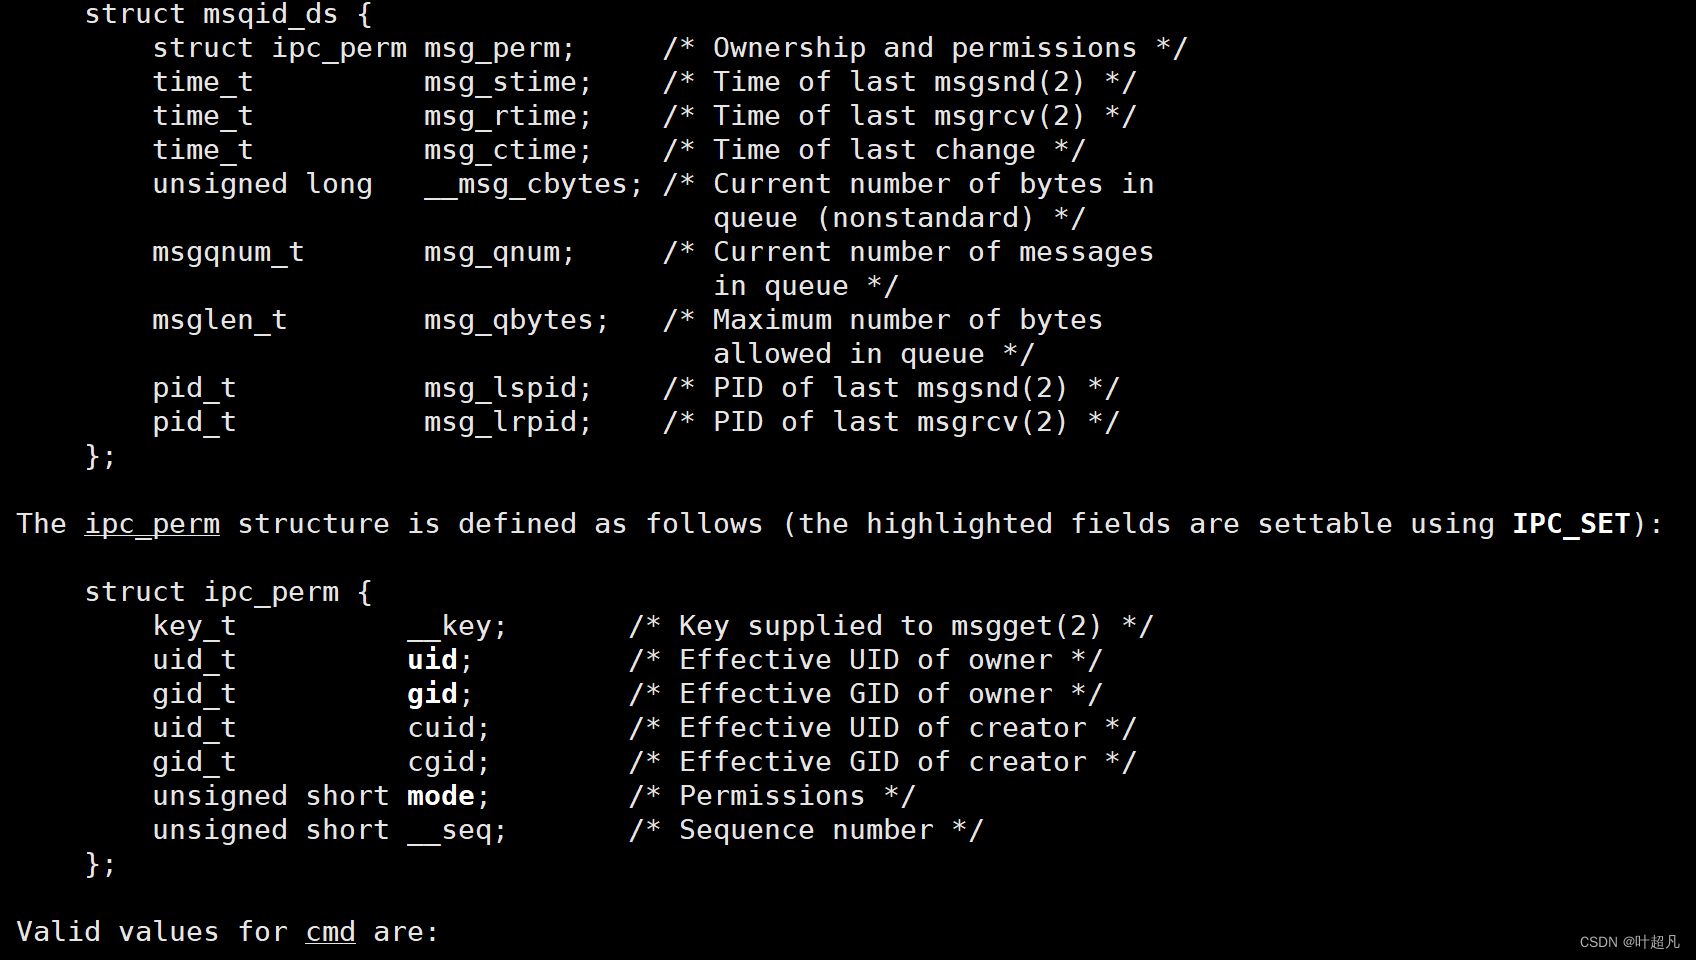Screen dimensions: 1696x960
Task: Click the bold mode field name
Action: (440, 796)
